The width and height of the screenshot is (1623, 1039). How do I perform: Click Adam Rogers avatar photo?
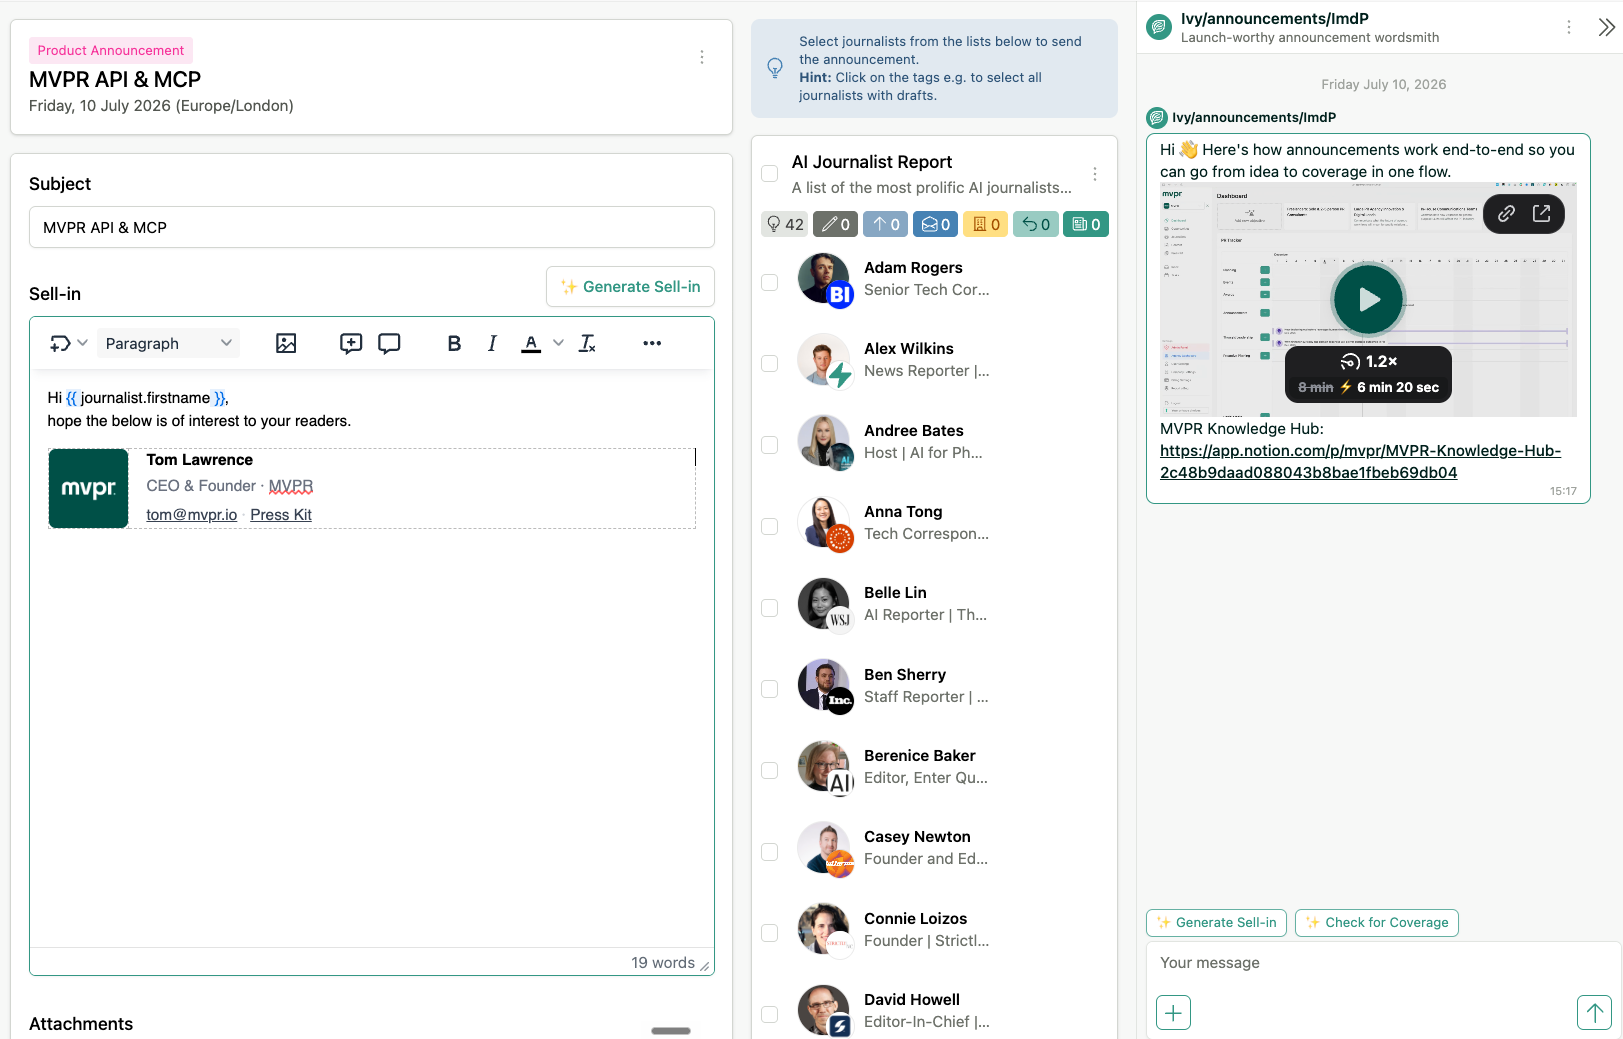pos(824,279)
